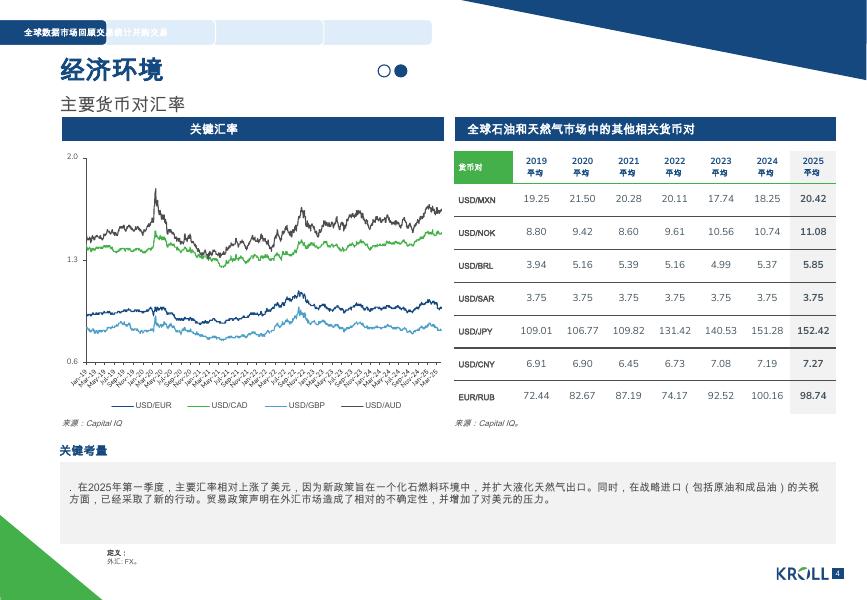Select the EUR/RUB row label
The height and width of the screenshot is (600, 867).
pos(476,398)
